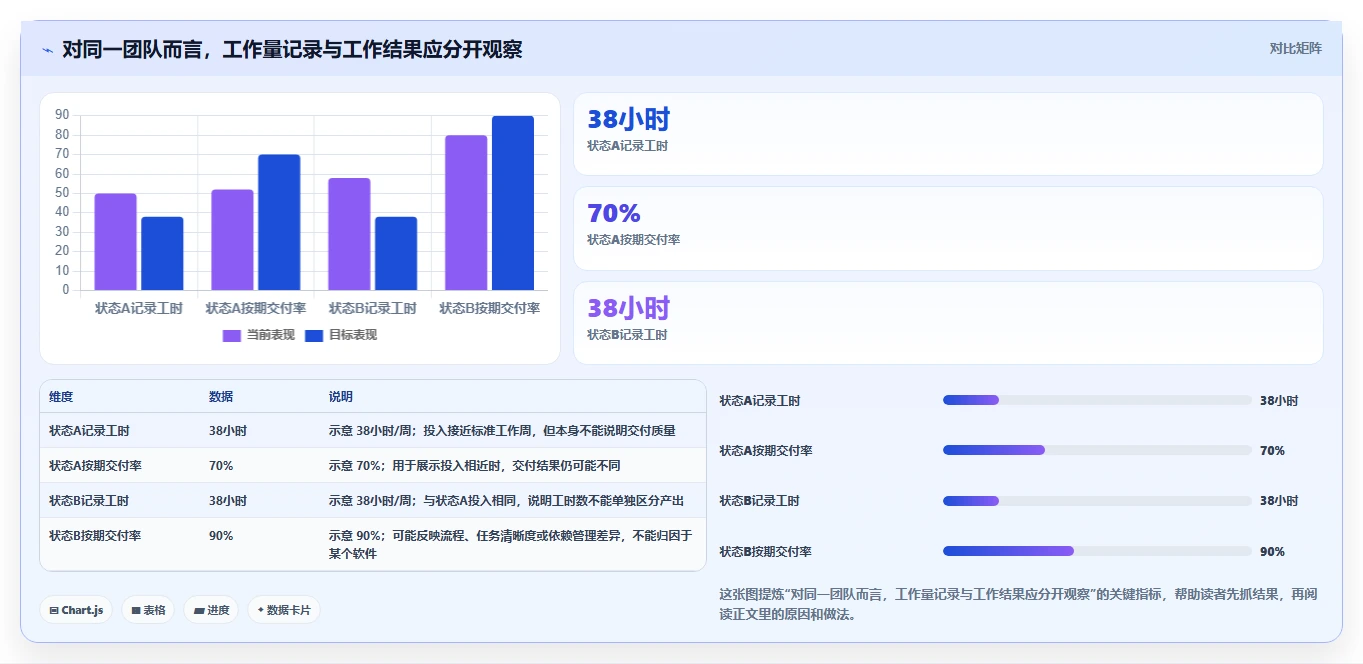Click the Chart.js chip
The height and width of the screenshot is (664, 1363).
76,610
